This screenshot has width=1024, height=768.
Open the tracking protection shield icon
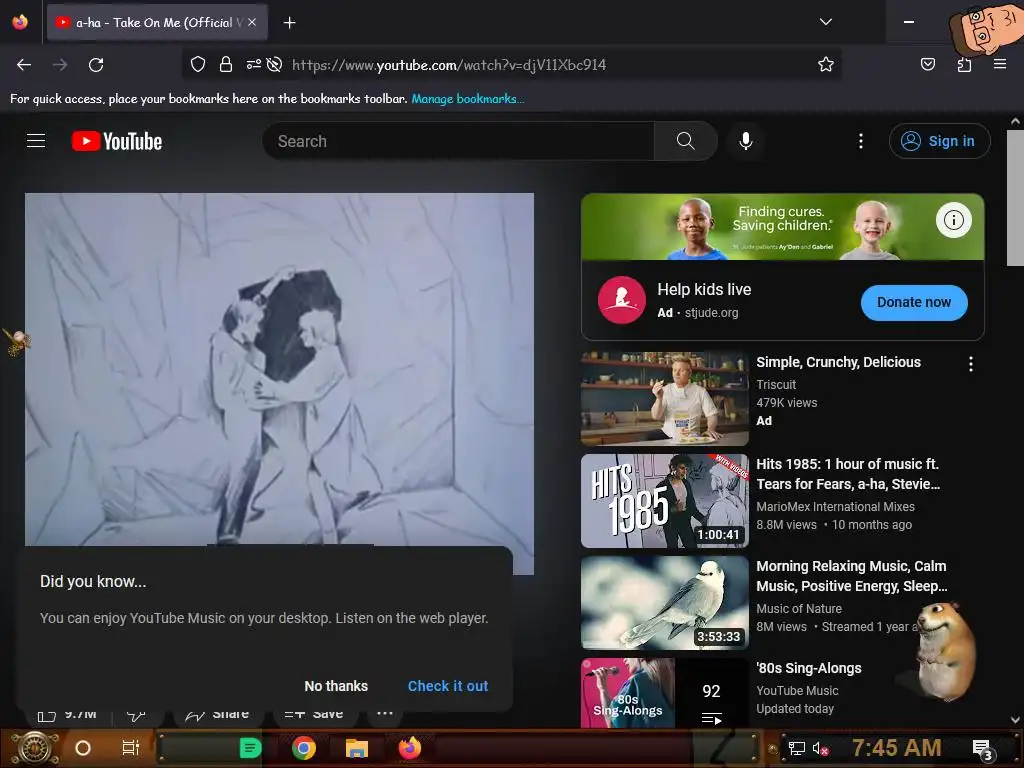[x=198, y=64]
